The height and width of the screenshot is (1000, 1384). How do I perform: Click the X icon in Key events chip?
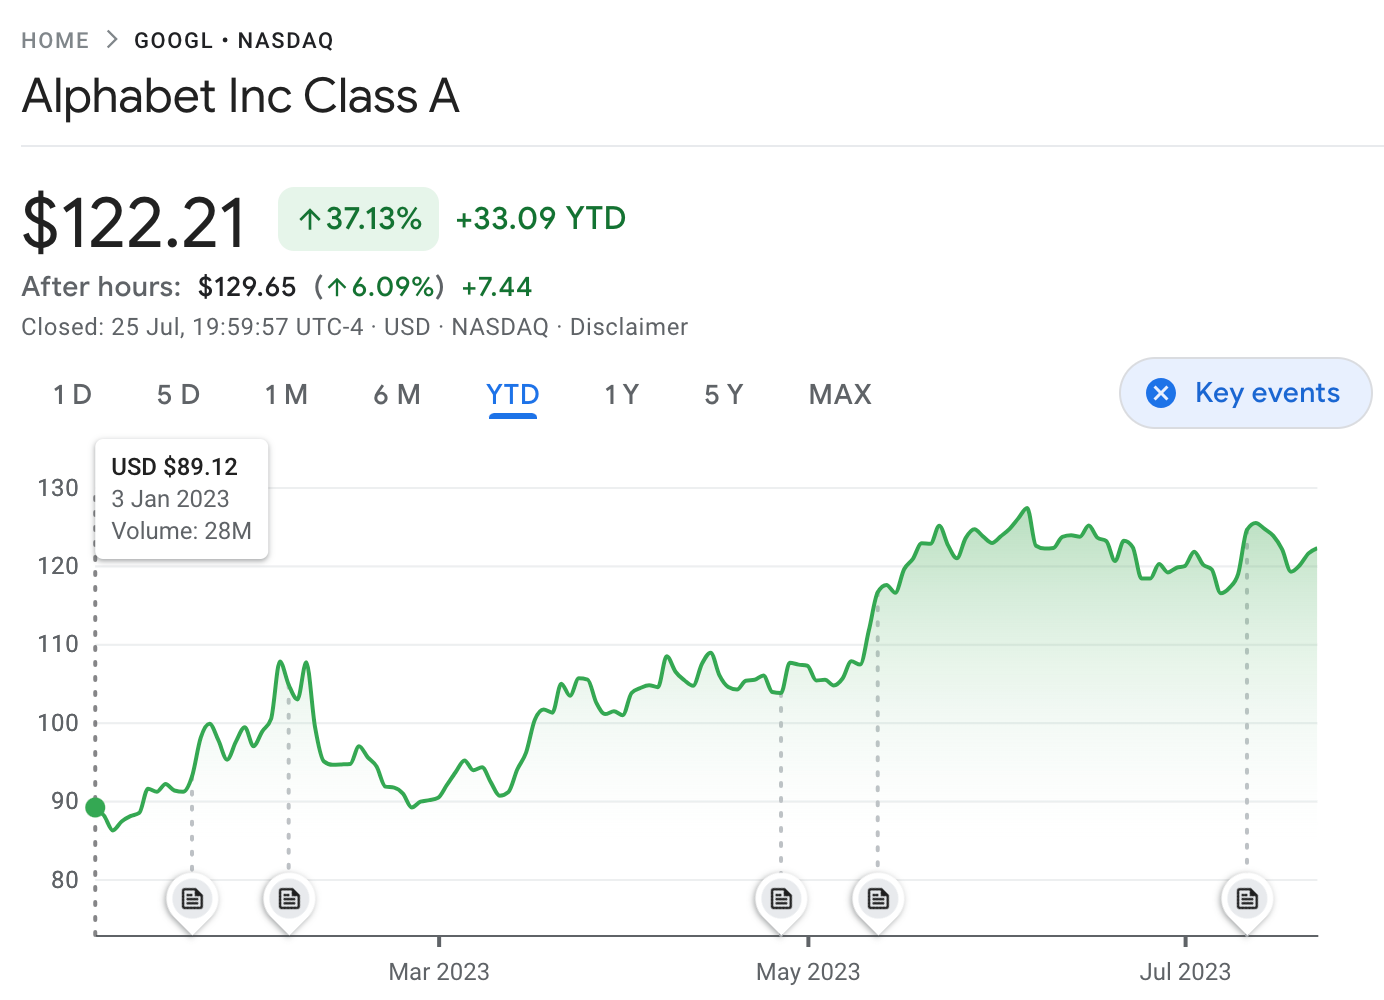[1161, 393]
